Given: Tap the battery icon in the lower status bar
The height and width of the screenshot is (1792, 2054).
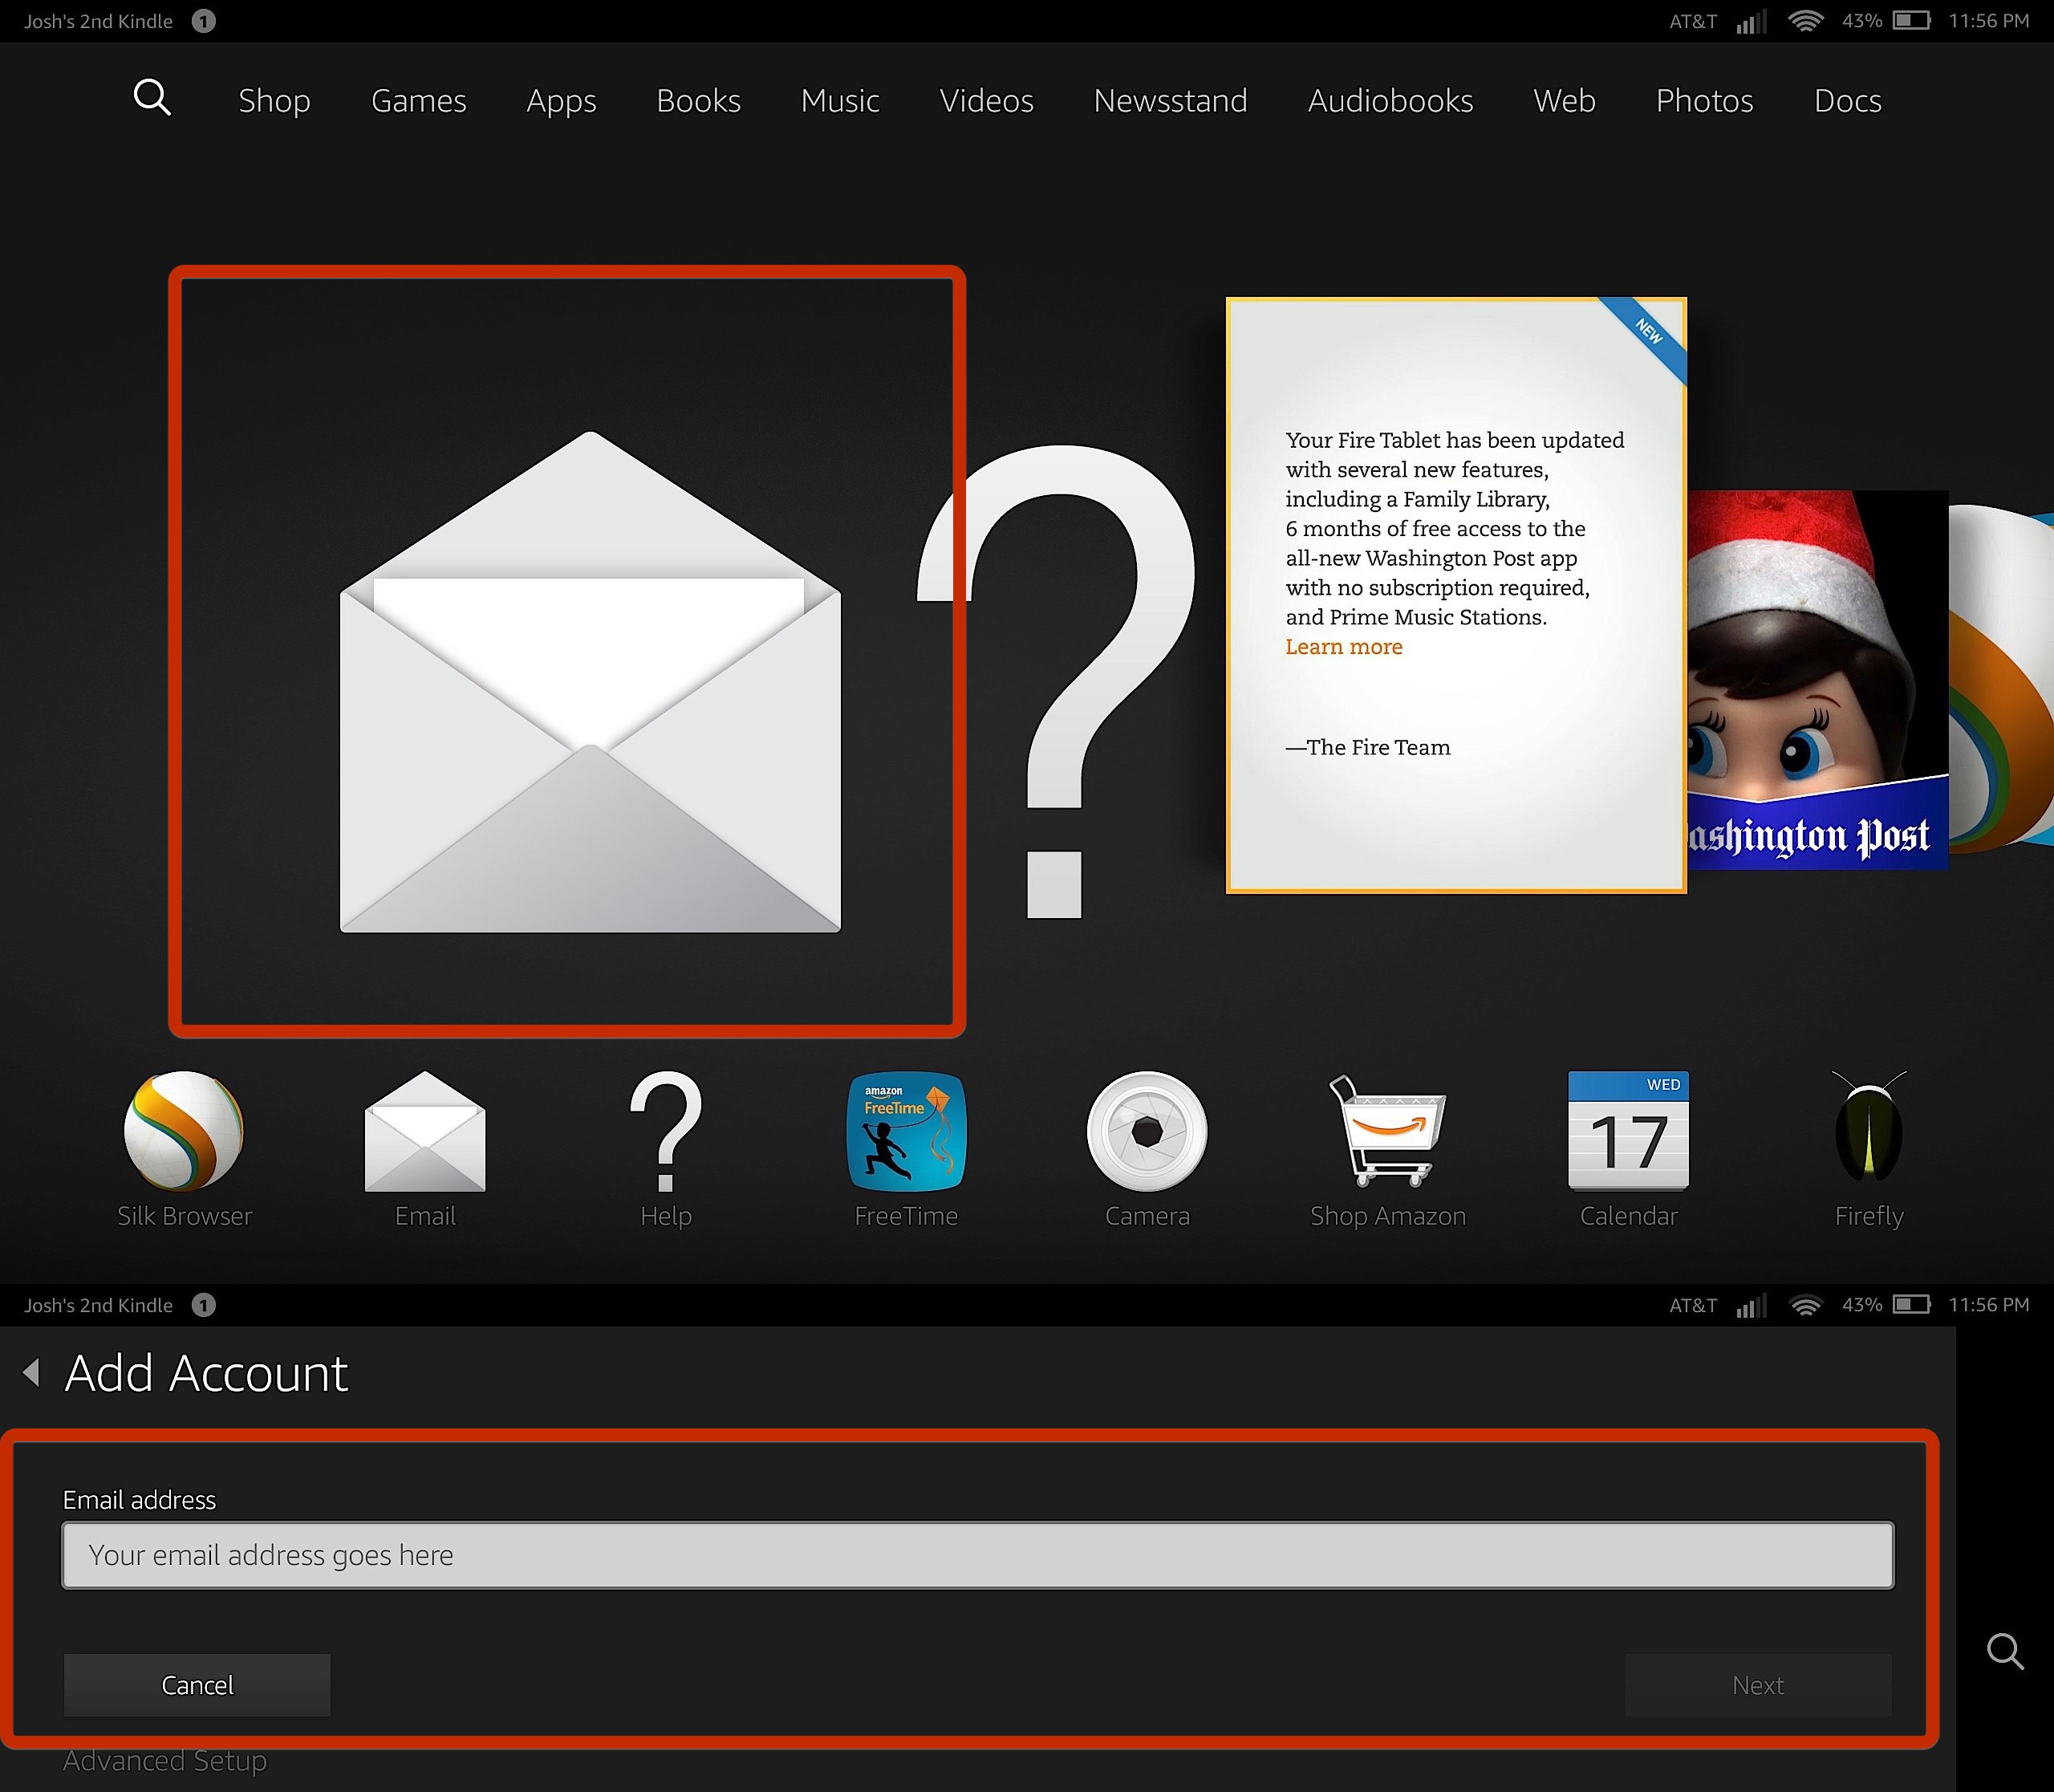Looking at the screenshot, I should tap(1911, 1305).
